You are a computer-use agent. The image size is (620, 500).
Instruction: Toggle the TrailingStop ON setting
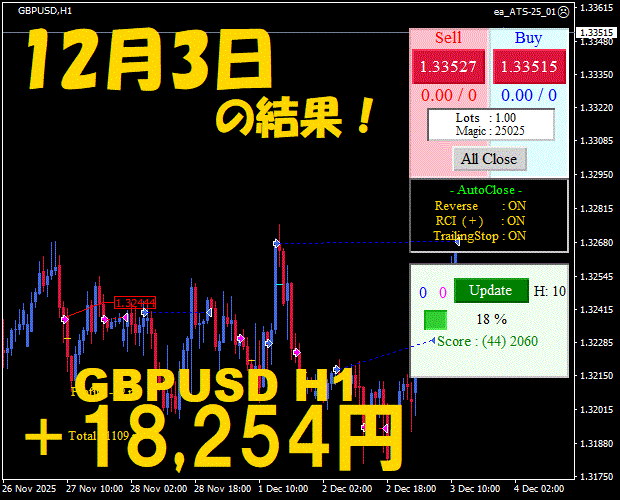[479, 236]
